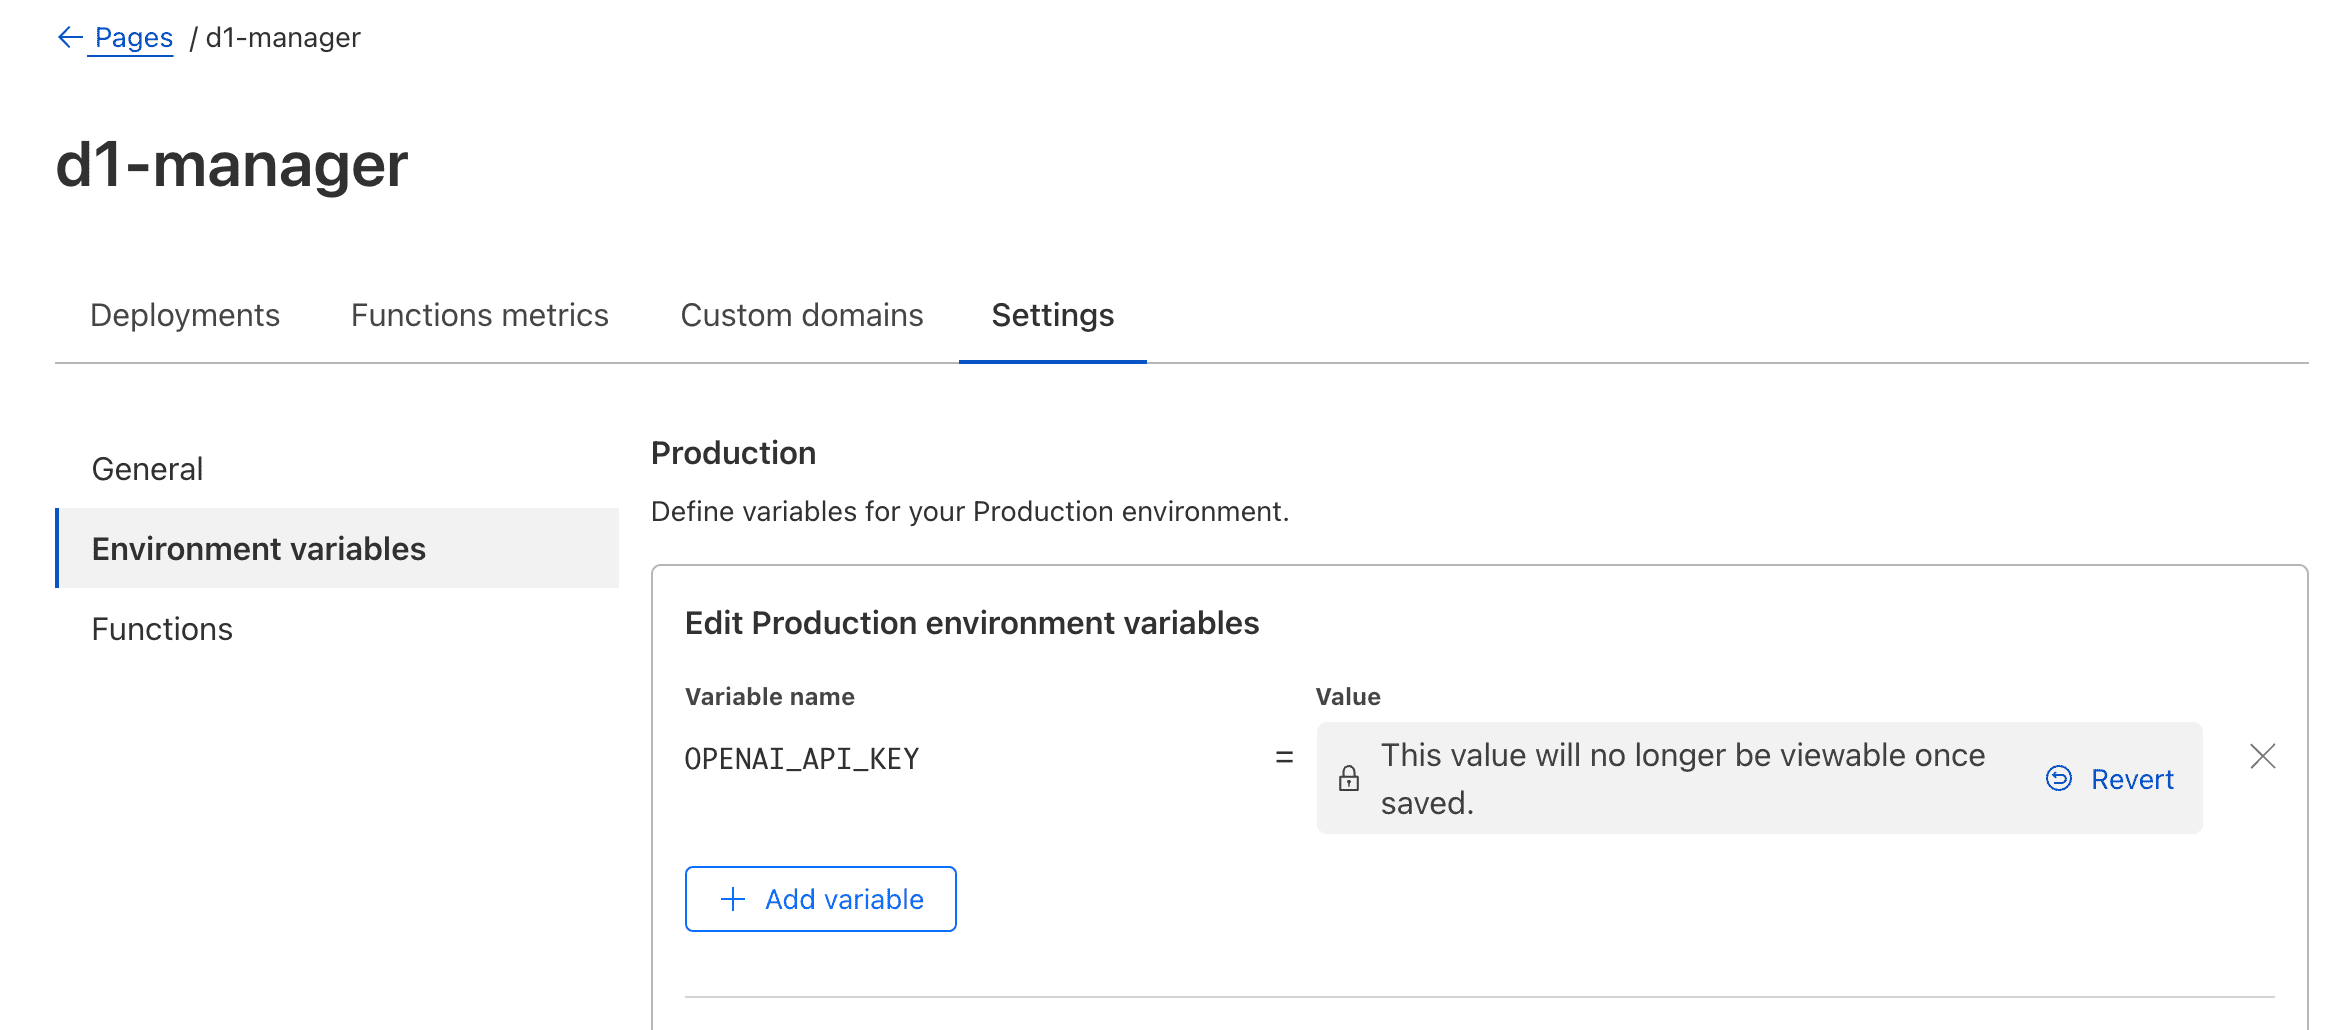Click the locked value message field

[x=1682, y=778]
